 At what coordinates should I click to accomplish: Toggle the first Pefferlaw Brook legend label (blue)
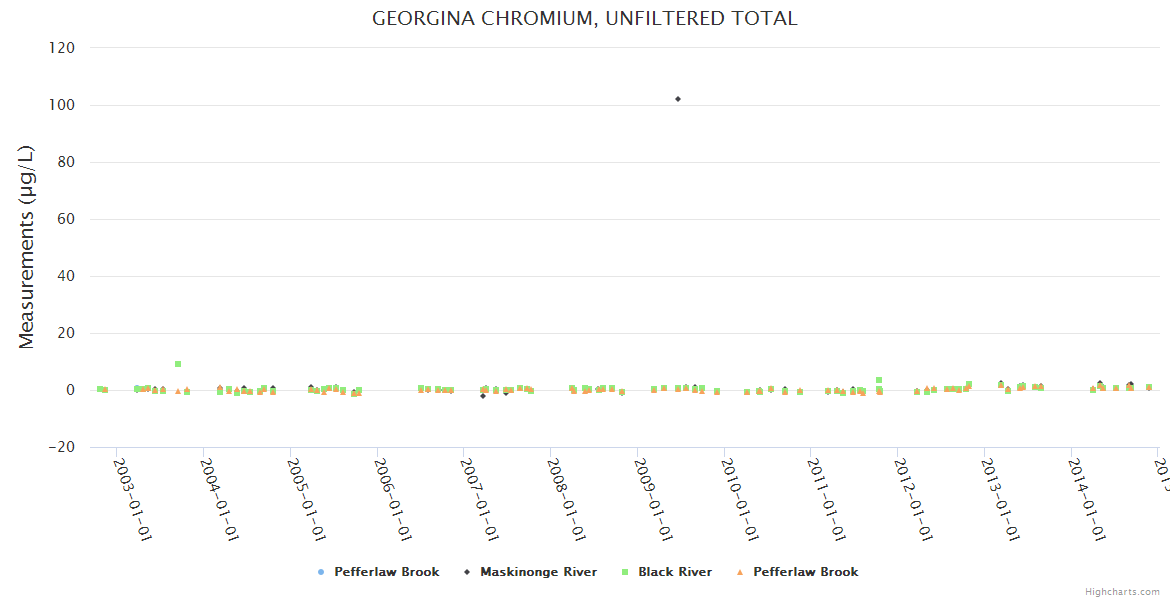pyautogui.click(x=386, y=572)
